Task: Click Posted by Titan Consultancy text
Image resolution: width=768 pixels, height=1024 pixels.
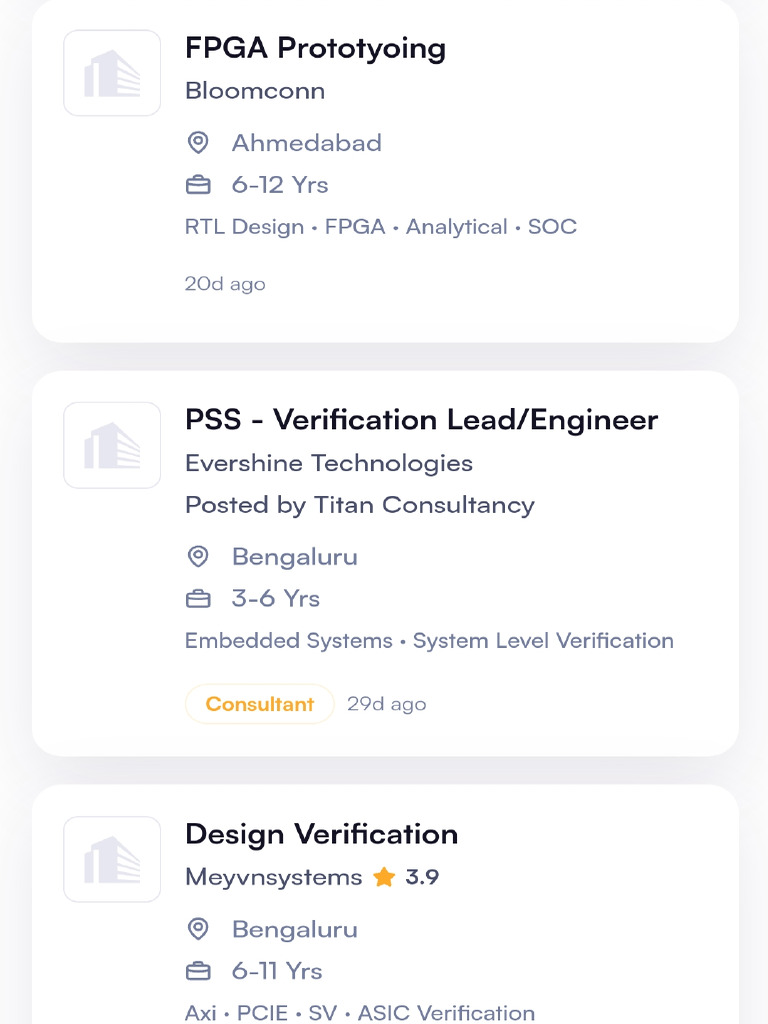Action: (x=360, y=505)
